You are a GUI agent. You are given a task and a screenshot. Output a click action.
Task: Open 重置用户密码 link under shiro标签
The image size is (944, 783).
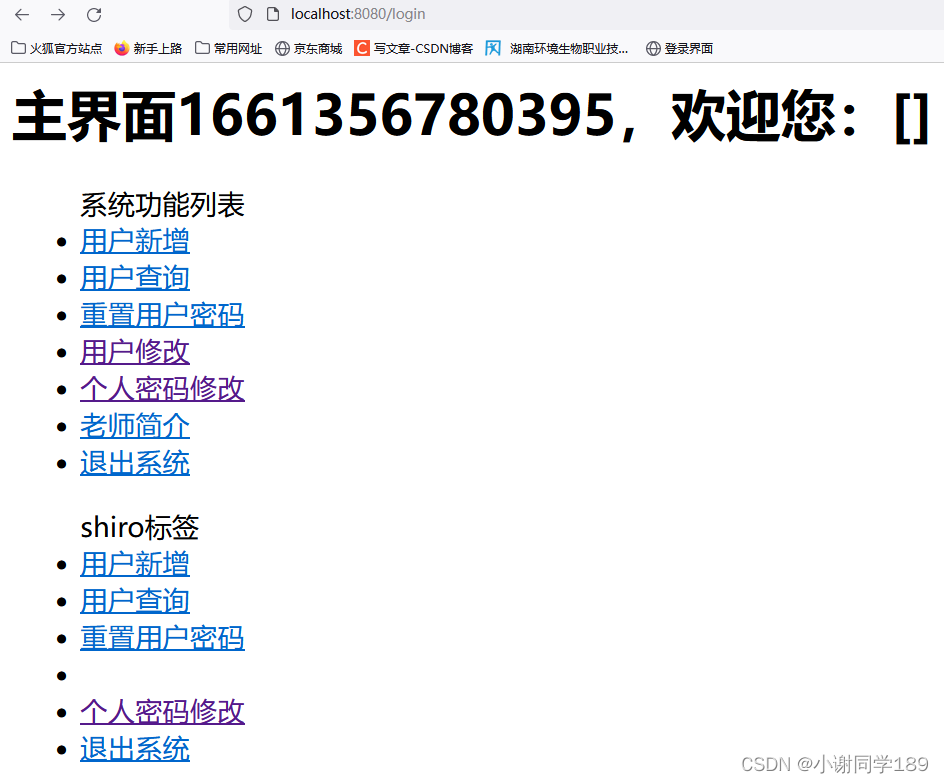pyautogui.click(x=163, y=638)
